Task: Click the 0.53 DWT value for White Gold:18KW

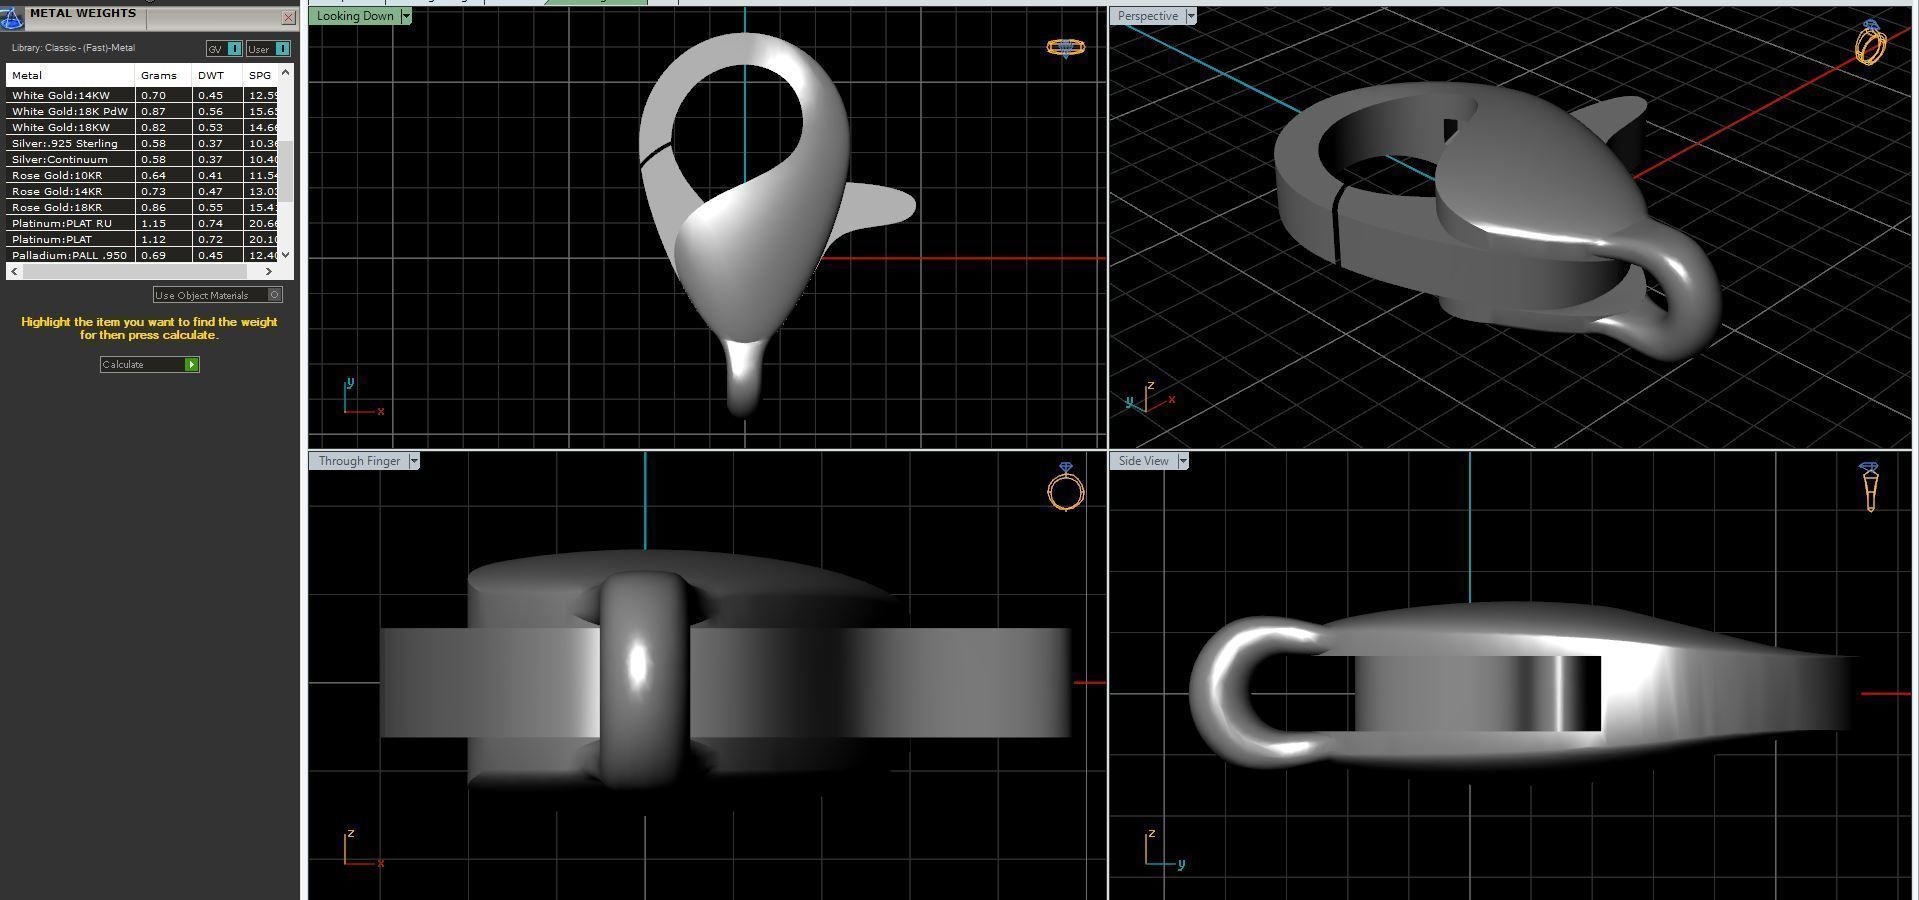Action: tap(210, 127)
